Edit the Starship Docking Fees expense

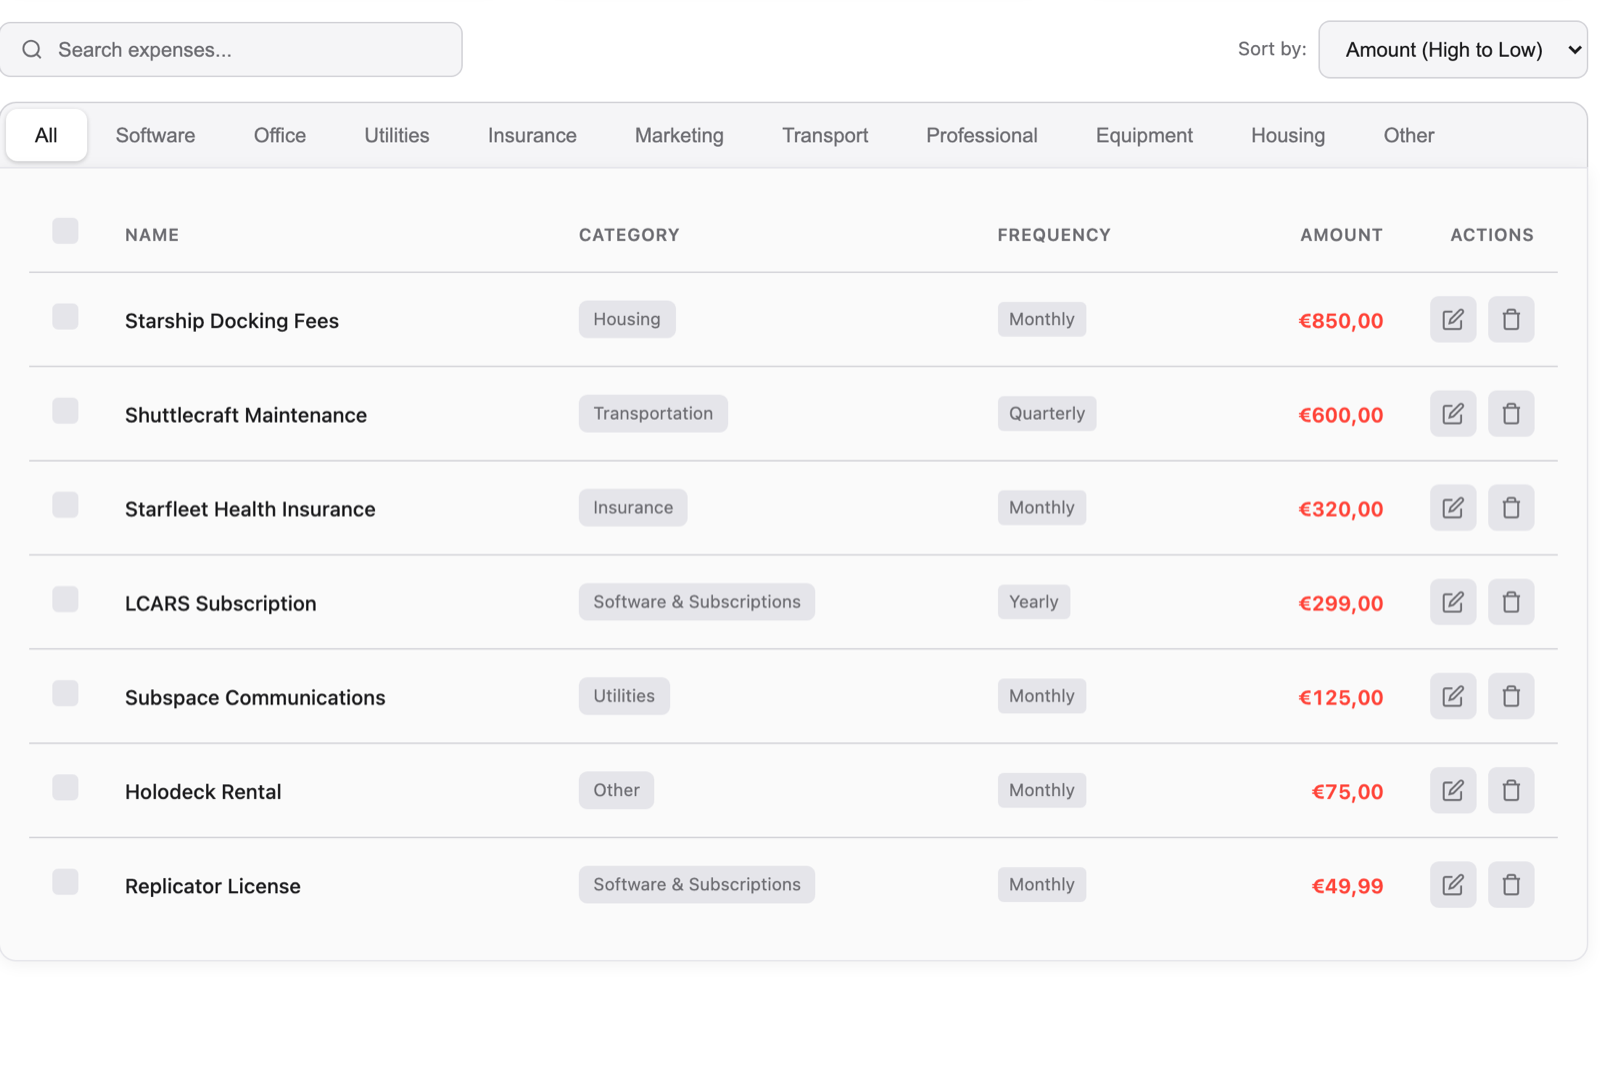[1452, 320]
